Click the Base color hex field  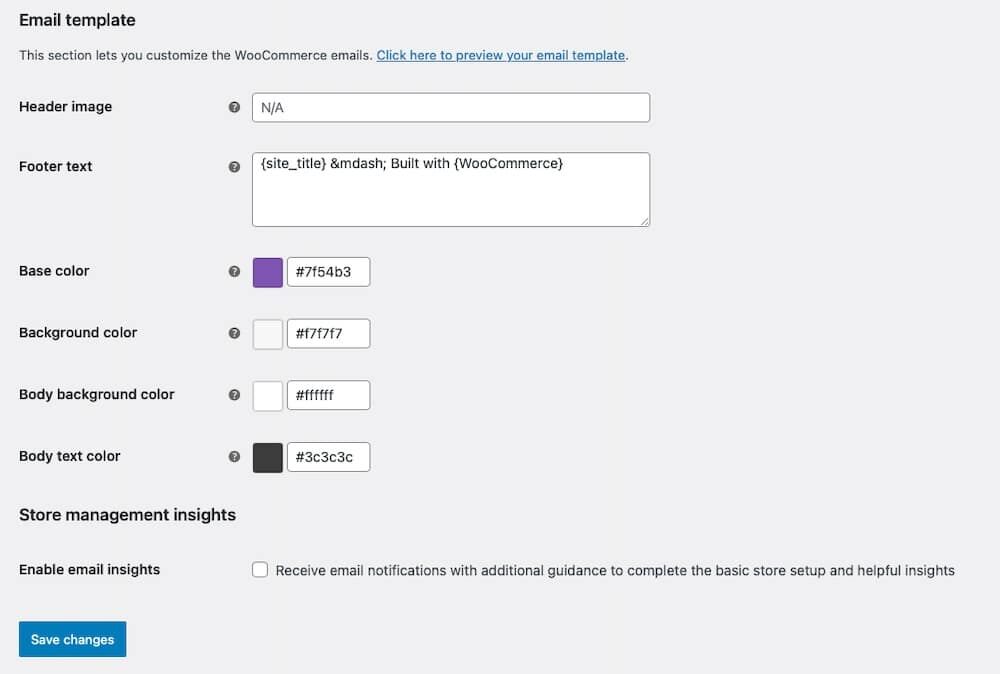click(328, 272)
